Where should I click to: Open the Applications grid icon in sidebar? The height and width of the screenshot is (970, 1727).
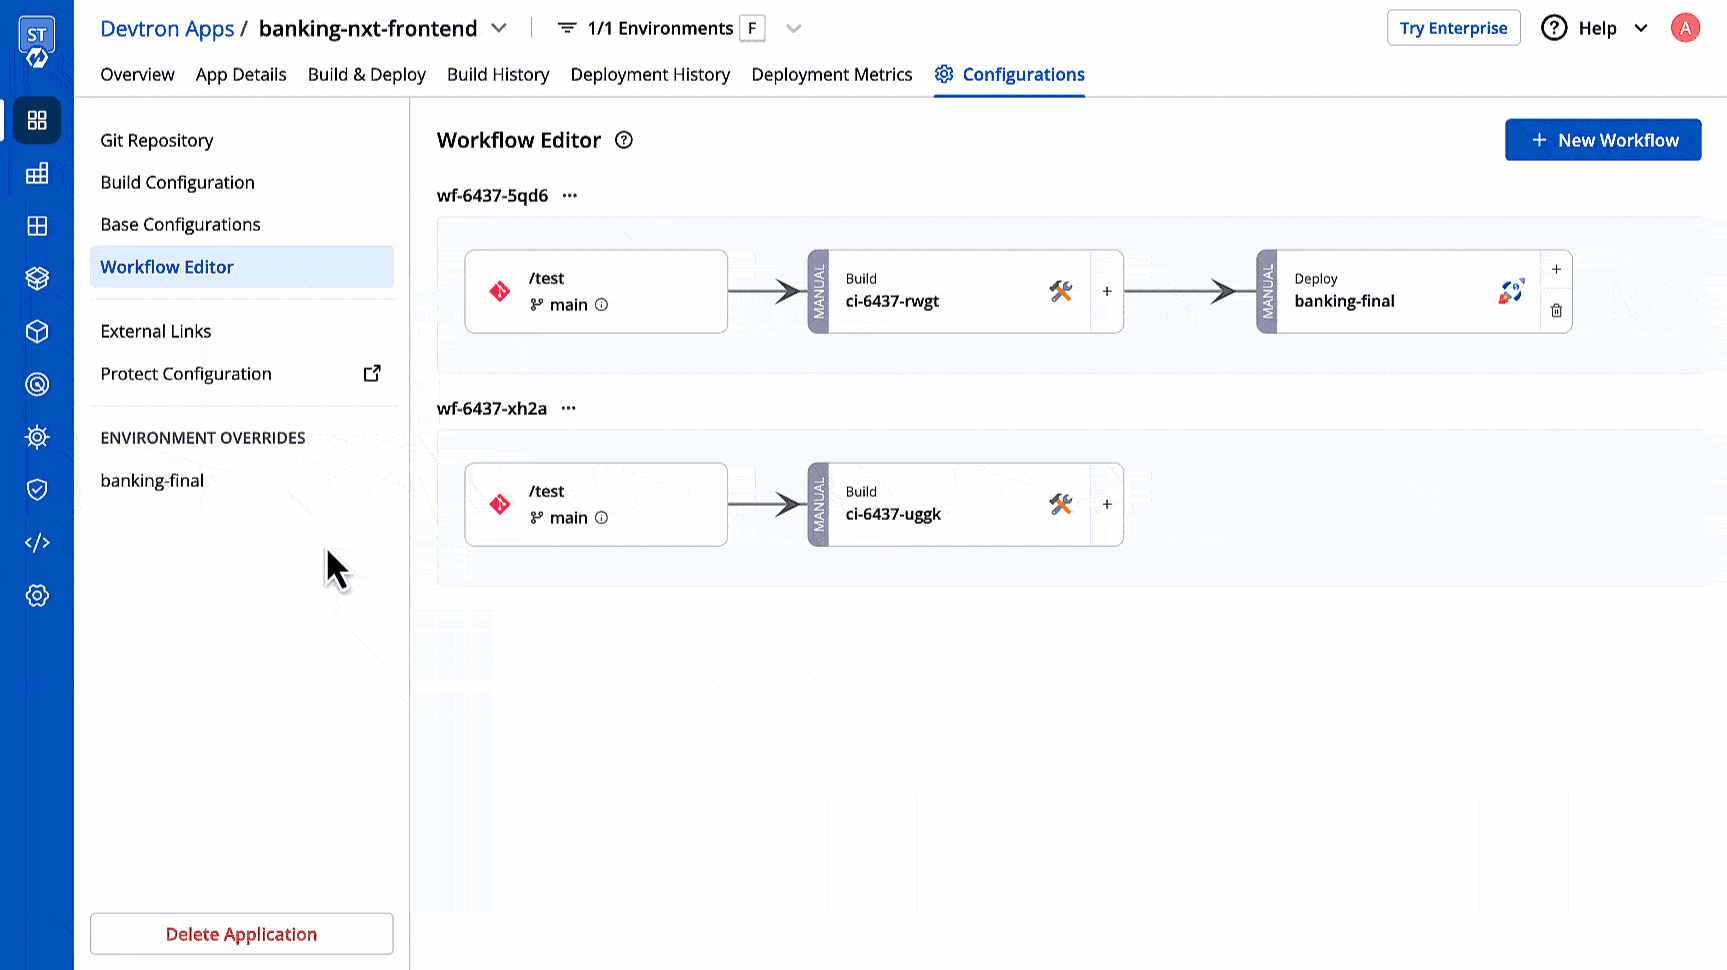coord(37,120)
